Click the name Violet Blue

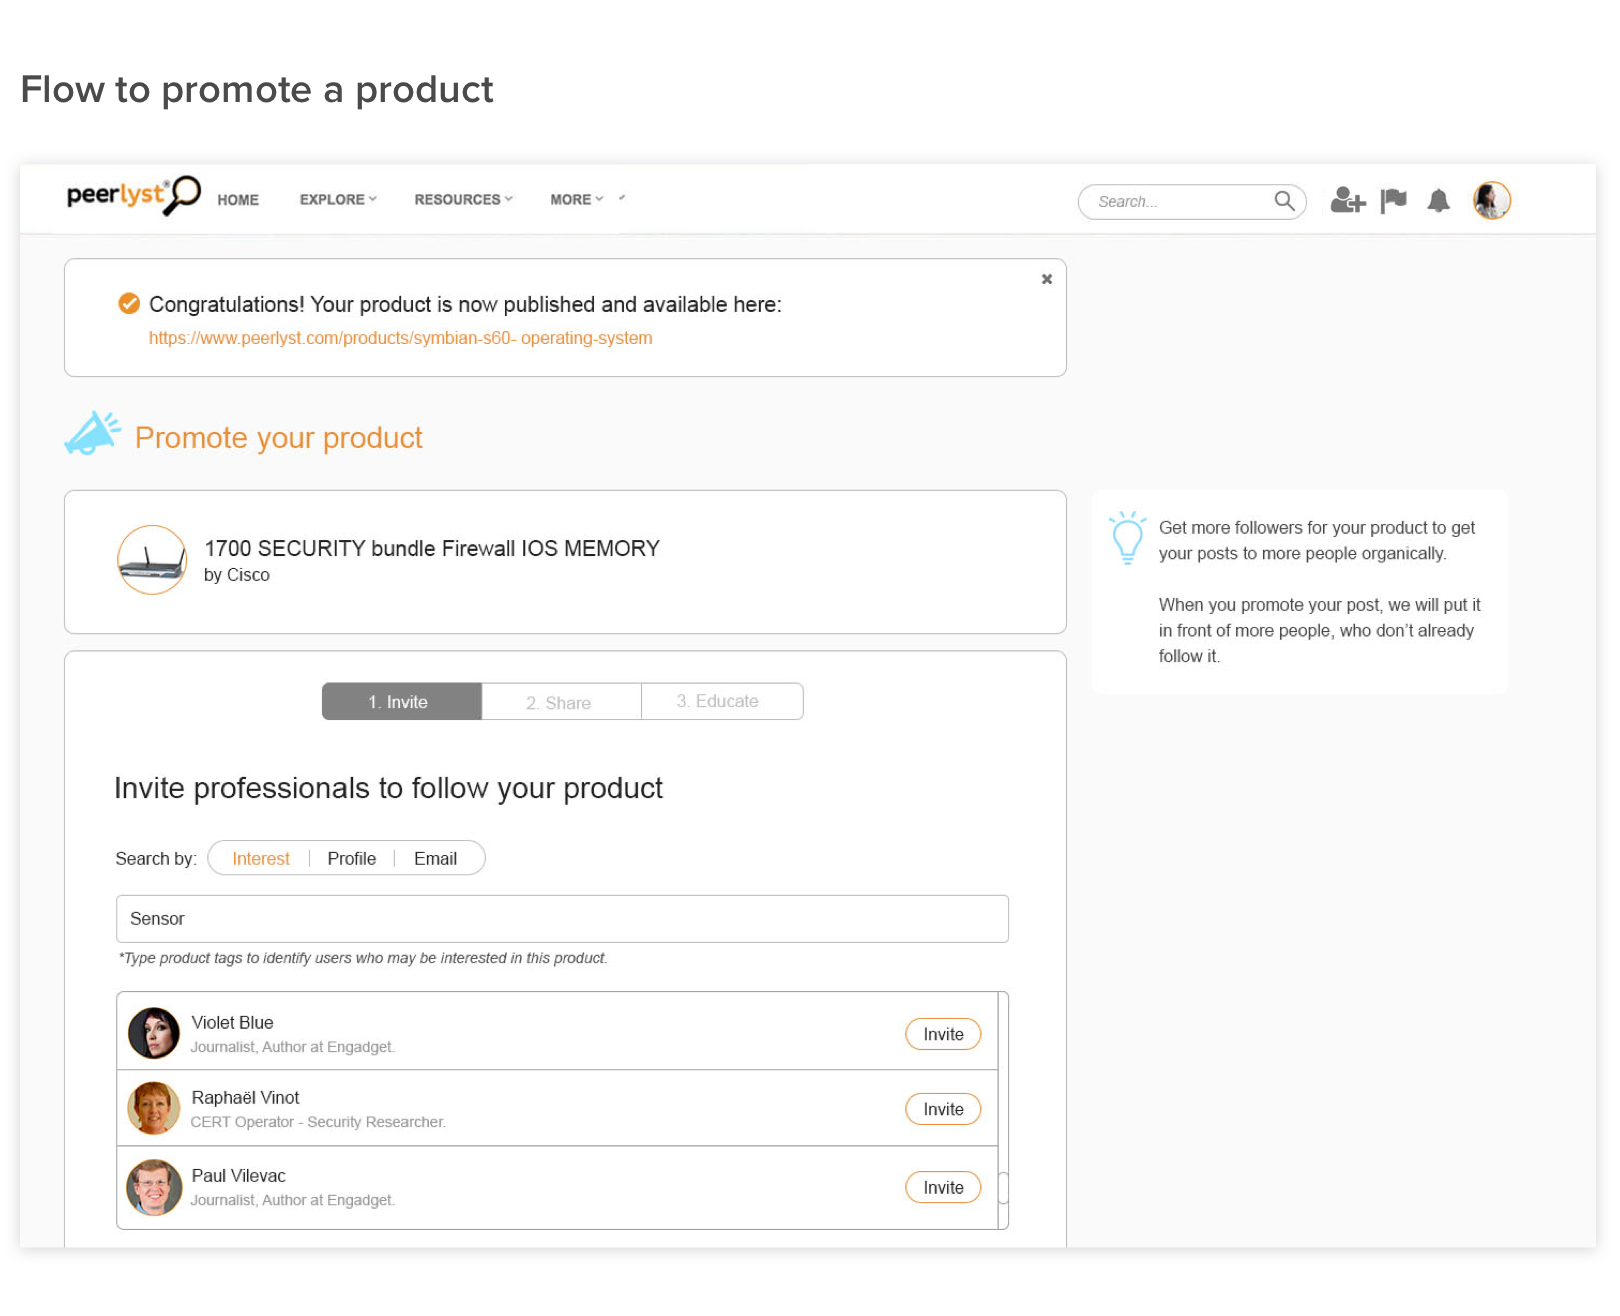click(232, 1022)
